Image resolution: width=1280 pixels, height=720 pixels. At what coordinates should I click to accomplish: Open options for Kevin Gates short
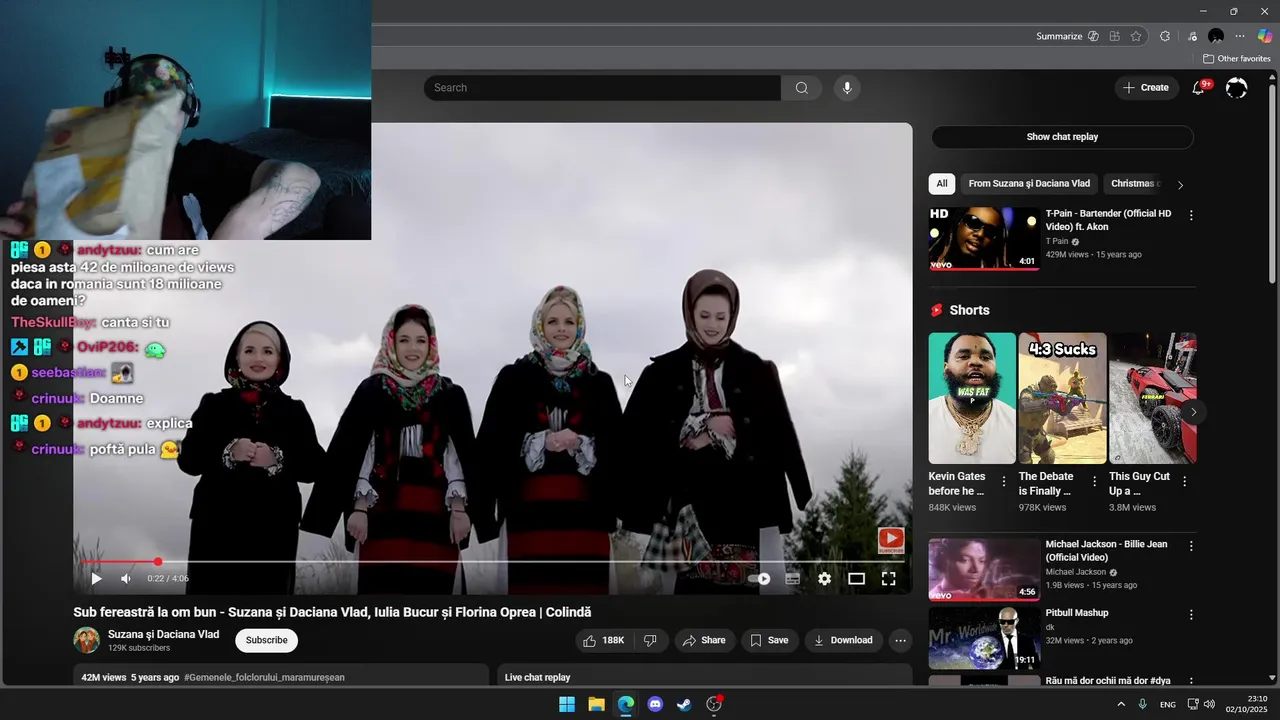point(1005,482)
